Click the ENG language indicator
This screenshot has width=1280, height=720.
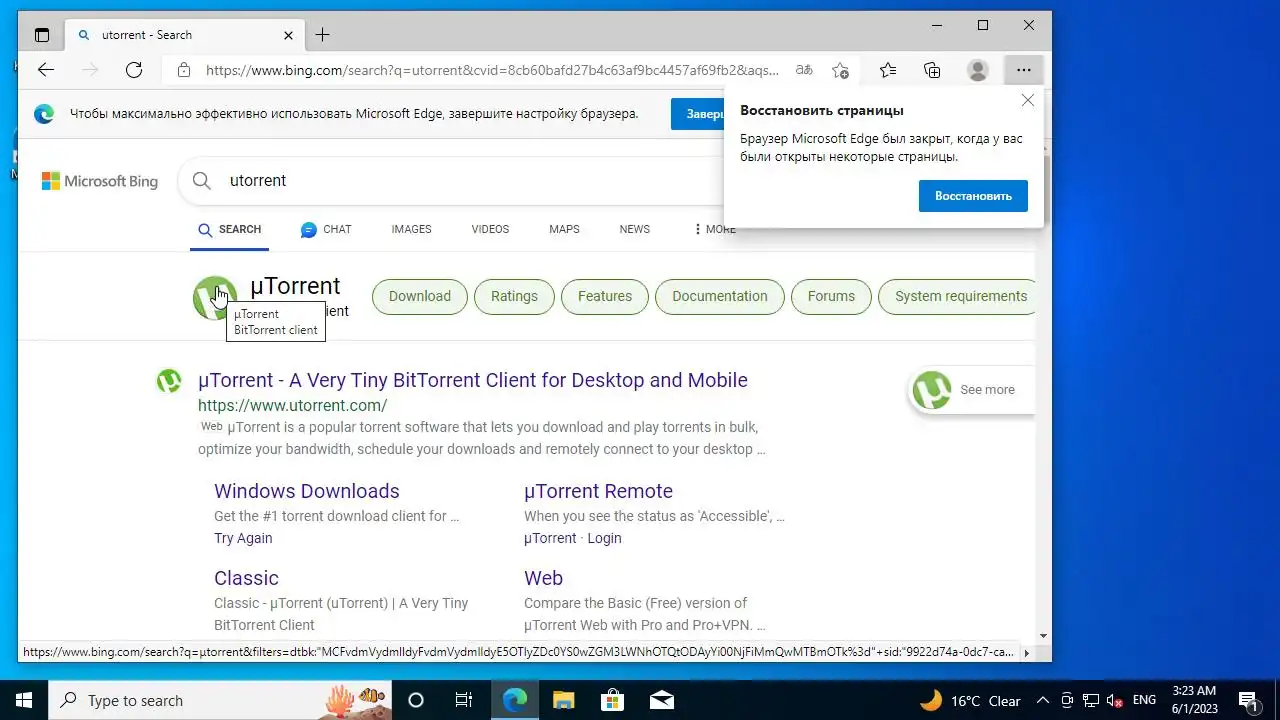pos(1144,700)
